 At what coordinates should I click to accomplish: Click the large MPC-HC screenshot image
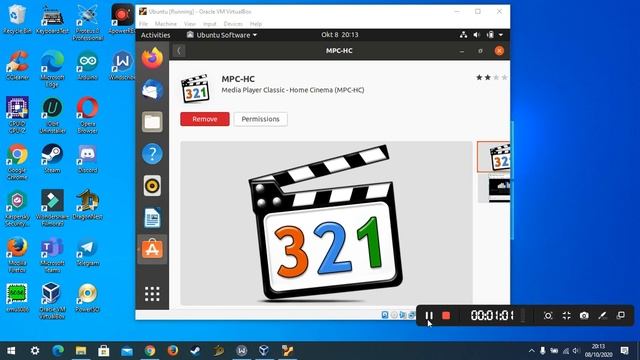point(326,223)
